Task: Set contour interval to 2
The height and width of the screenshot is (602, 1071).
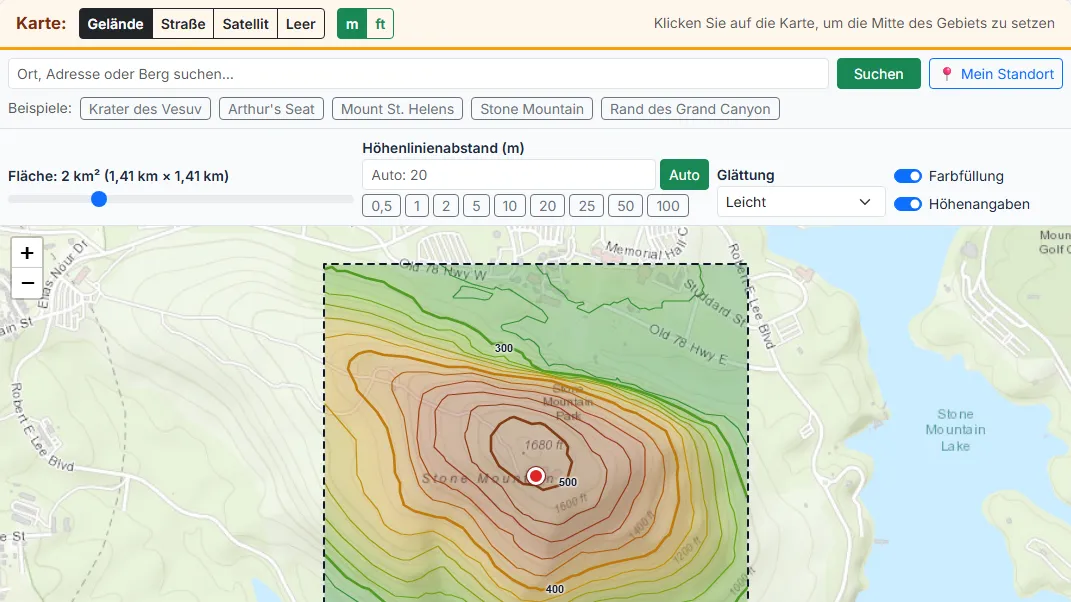Action: [x=446, y=206]
